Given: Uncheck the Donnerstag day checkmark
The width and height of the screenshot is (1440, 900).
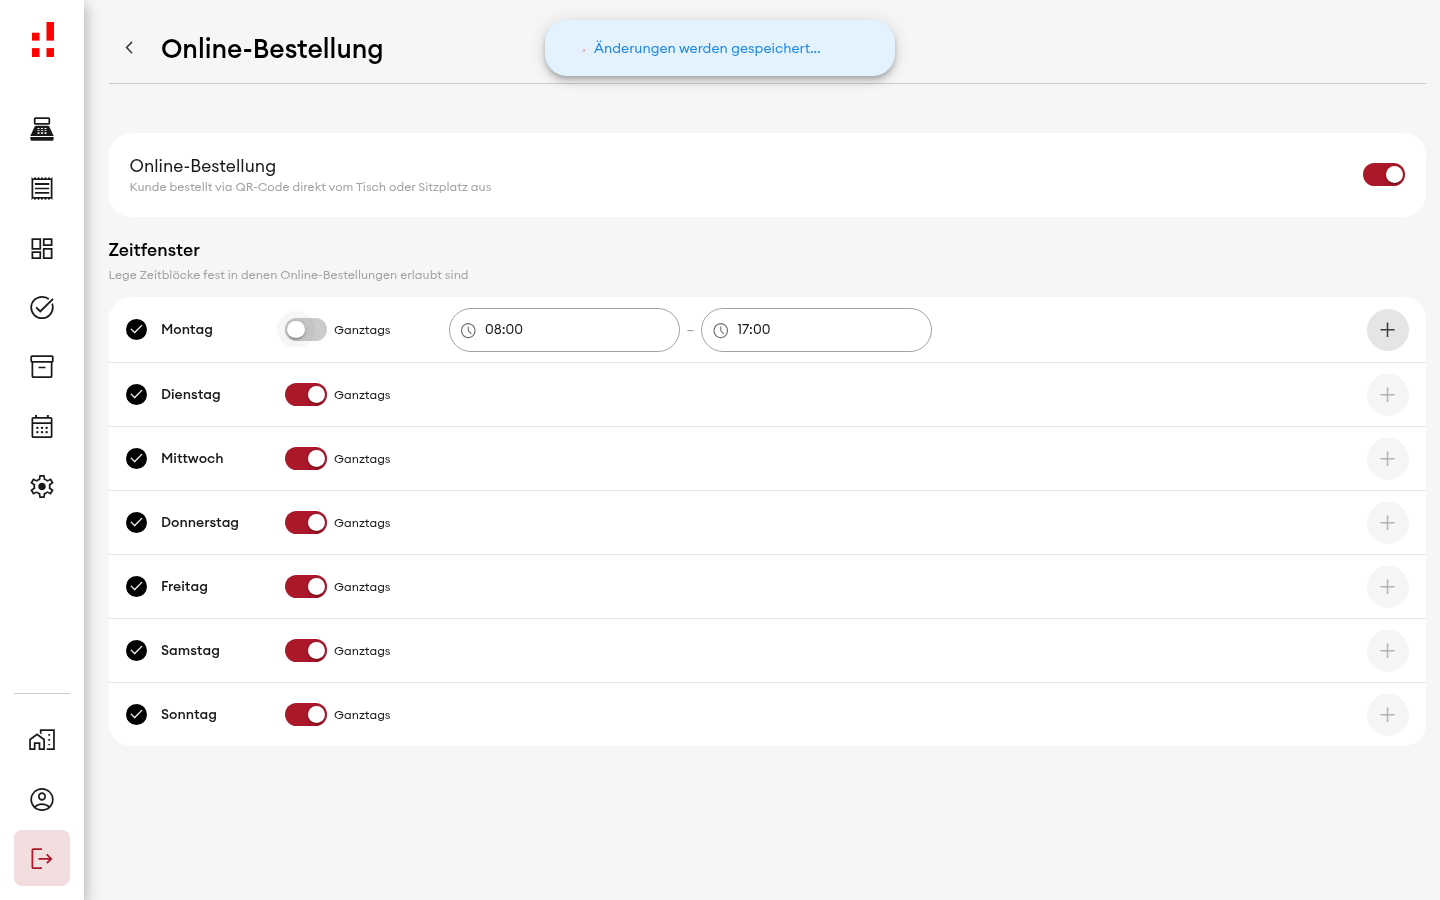Looking at the screenshot, I should click(137, 522).
